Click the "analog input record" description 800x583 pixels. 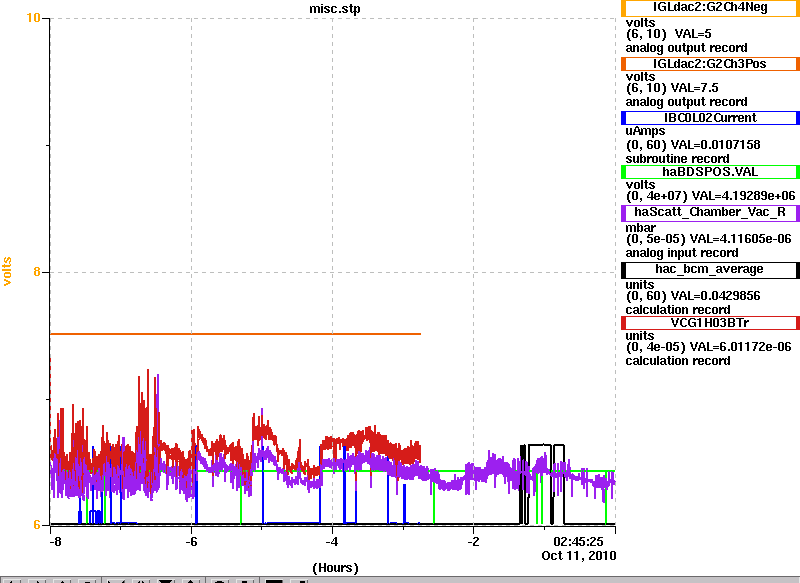click(682, 253)
